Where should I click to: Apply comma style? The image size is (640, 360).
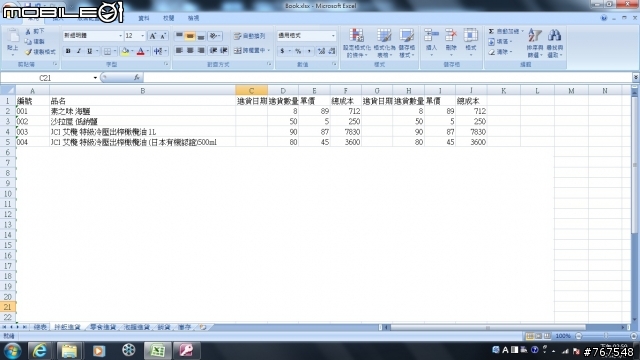coord(309,51)
